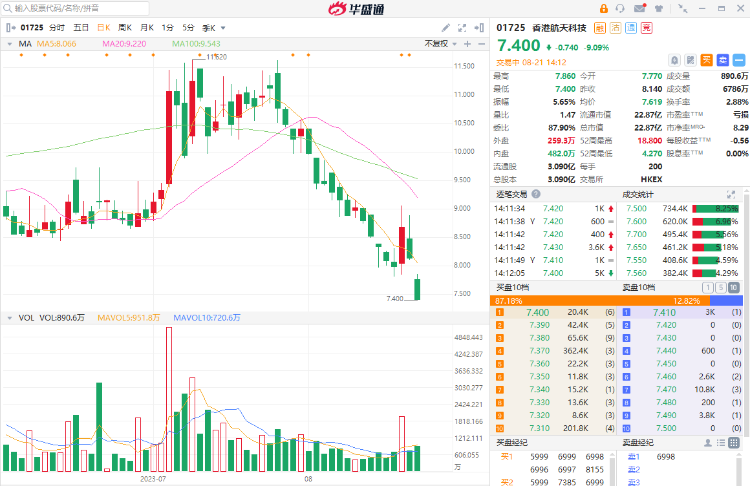Click the 7.600 volume distribution bar 6.96%
750x486 pixels.
point(716,221)
